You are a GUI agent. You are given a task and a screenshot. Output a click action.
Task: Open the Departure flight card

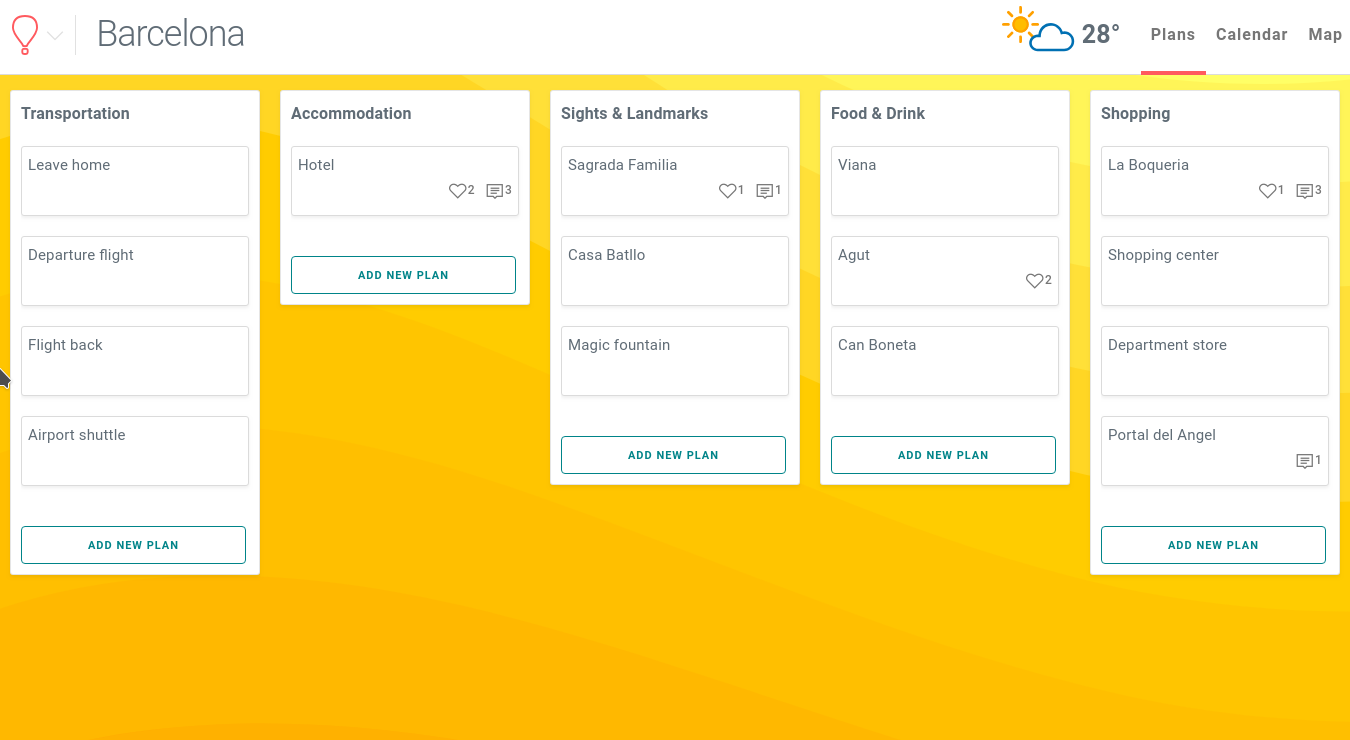(x=135, y=270)
